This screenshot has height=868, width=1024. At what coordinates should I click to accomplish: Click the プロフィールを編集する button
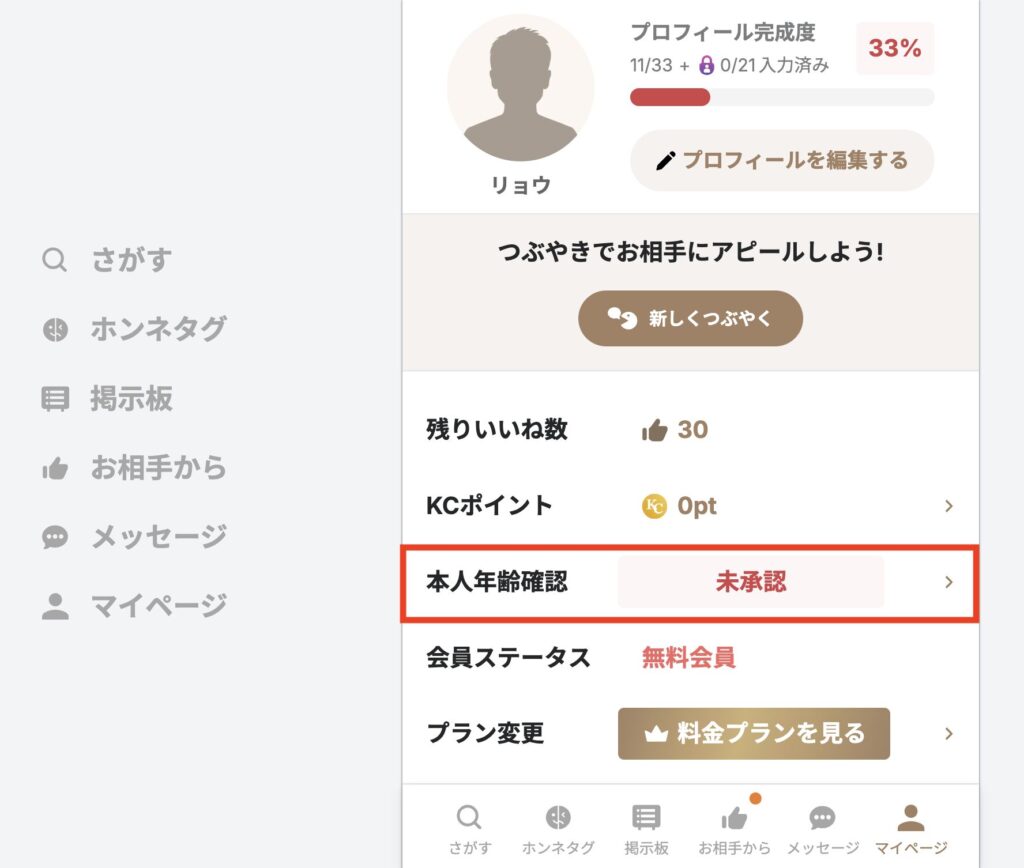(x=781, y=160)
